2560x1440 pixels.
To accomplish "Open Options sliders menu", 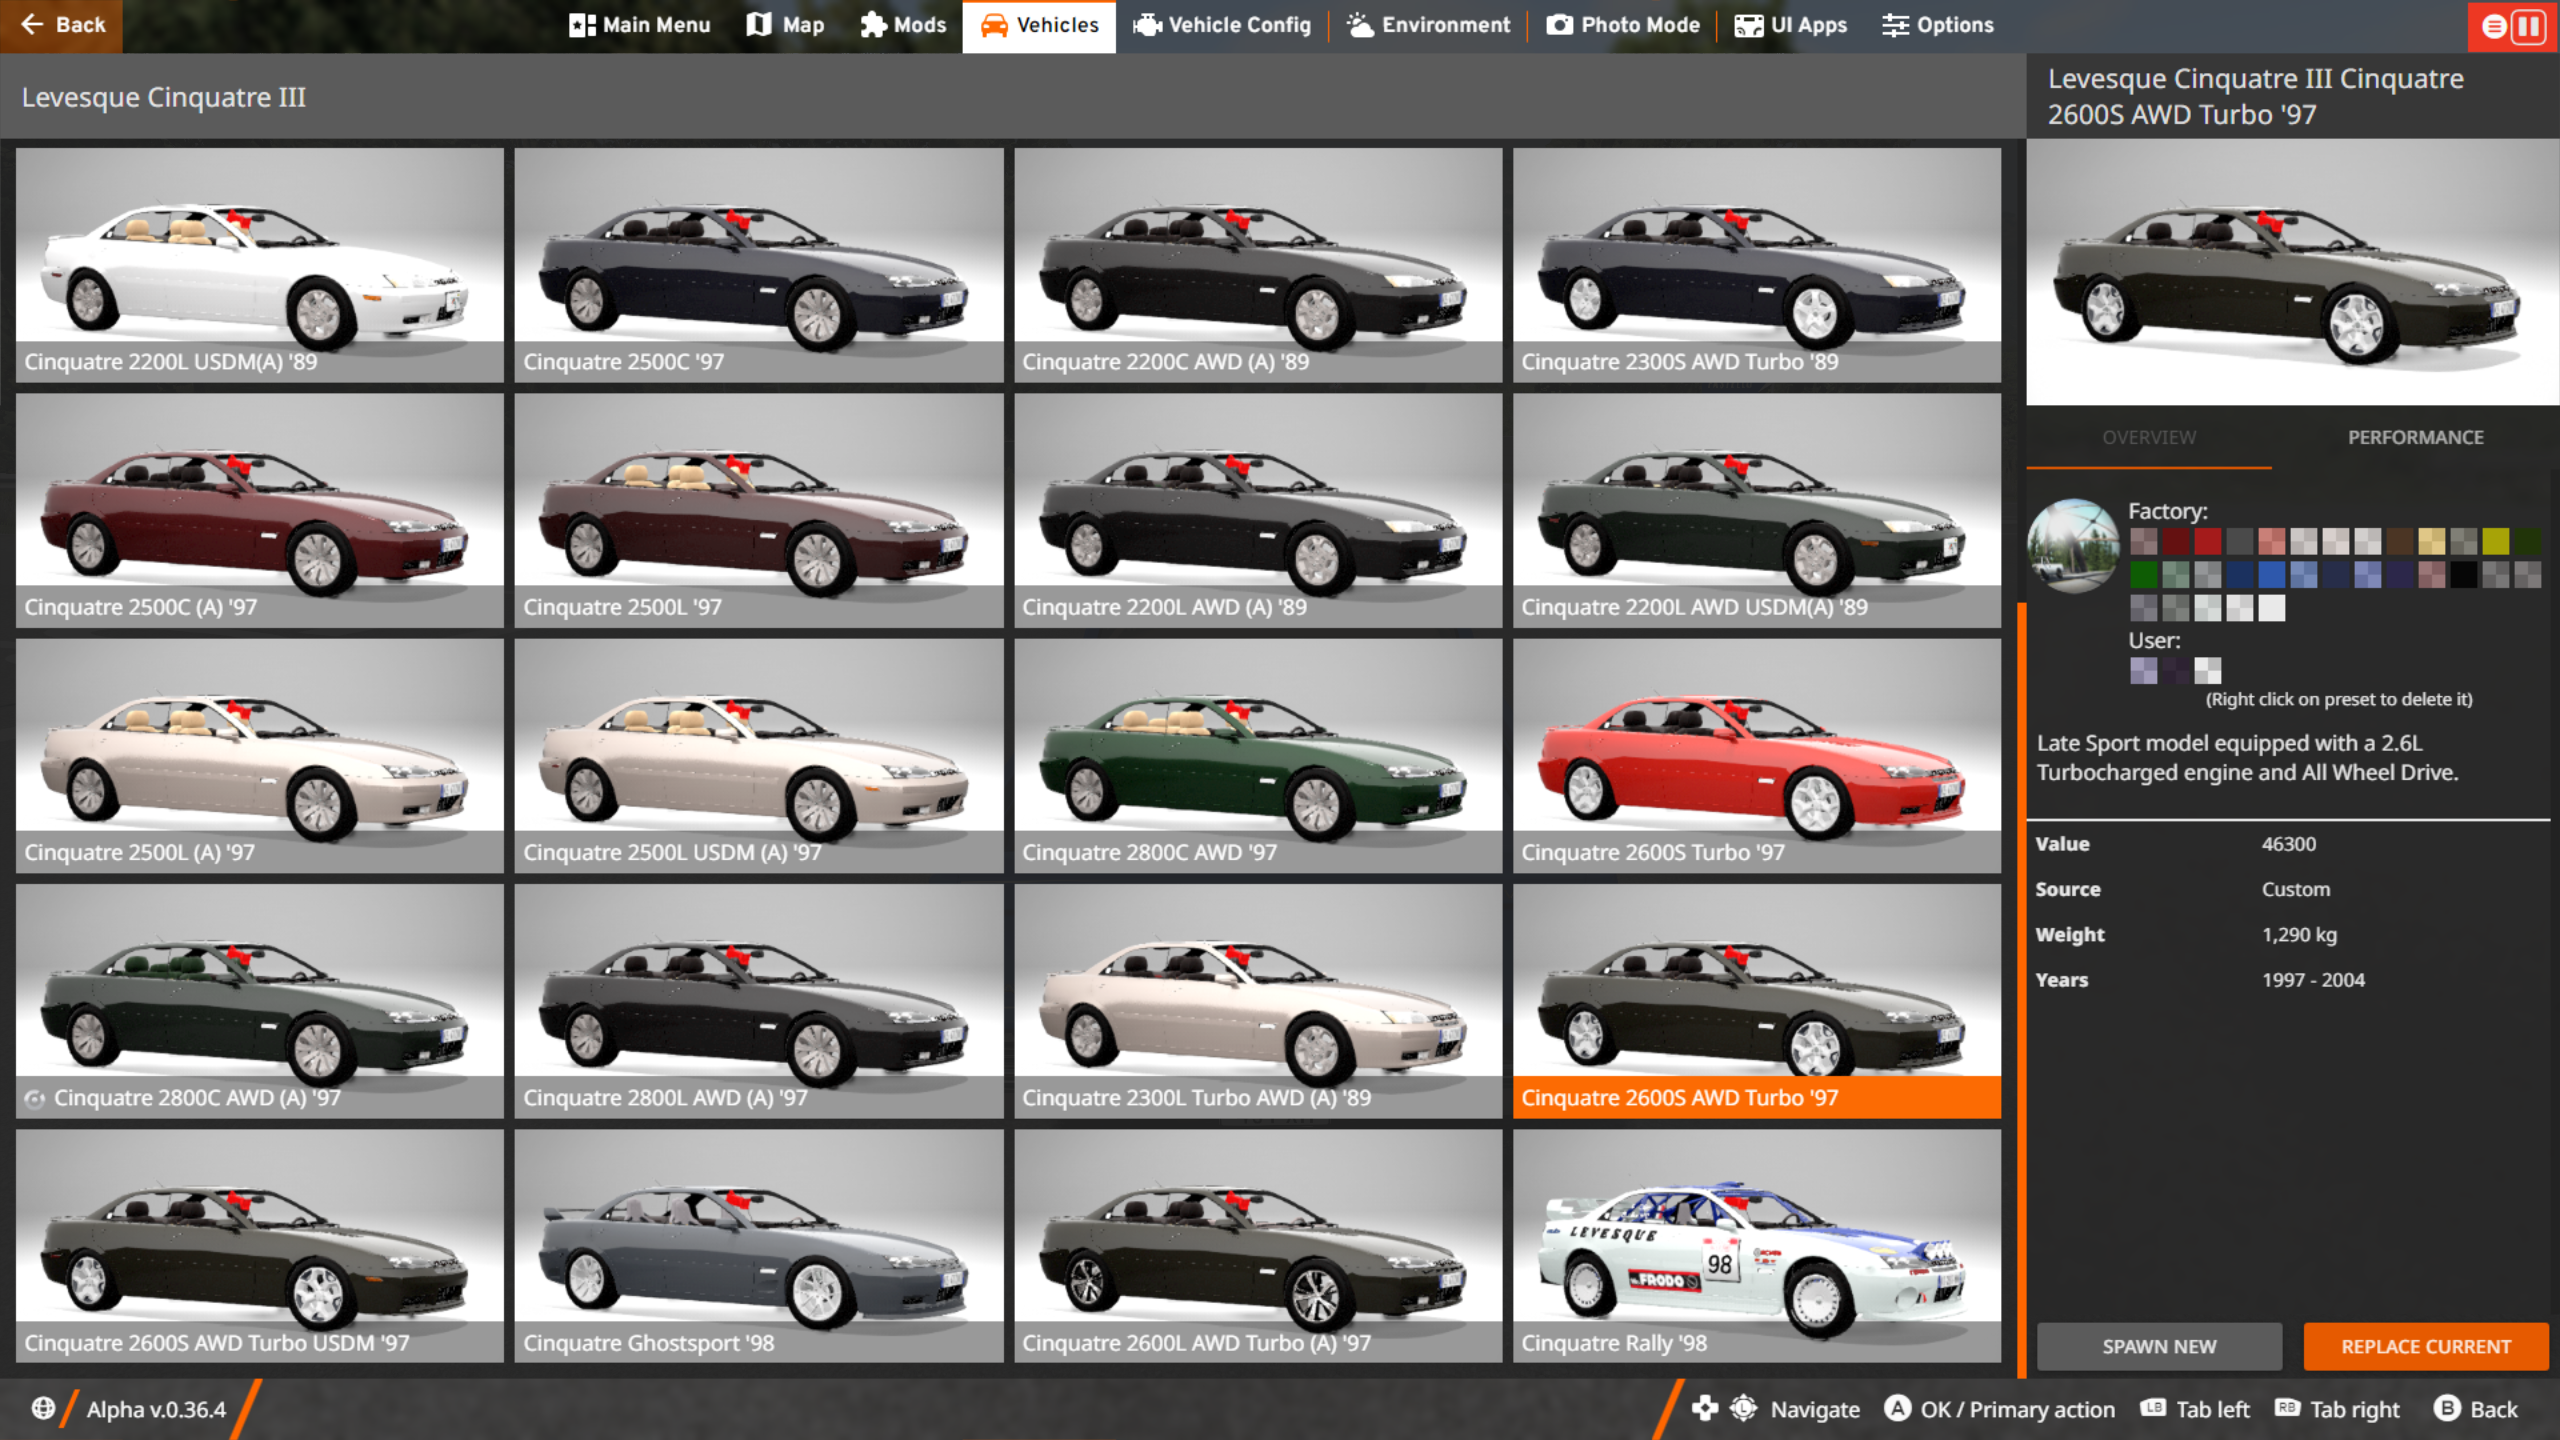I will (1937, 25).
